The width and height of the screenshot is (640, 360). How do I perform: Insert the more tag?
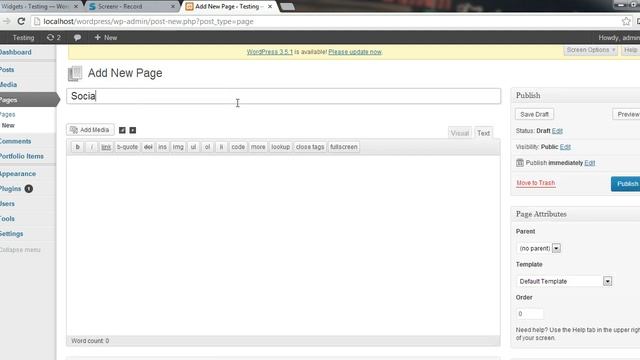coord(258,147)
